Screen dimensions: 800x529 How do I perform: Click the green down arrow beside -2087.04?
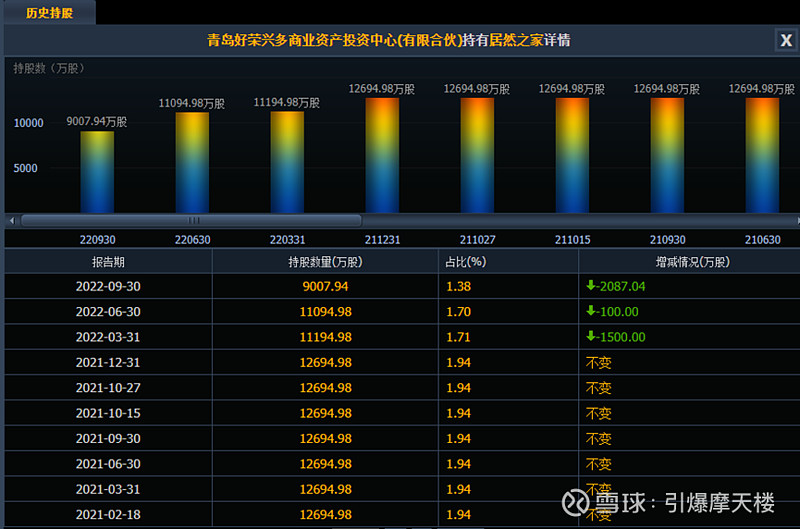tap(591, 285)
